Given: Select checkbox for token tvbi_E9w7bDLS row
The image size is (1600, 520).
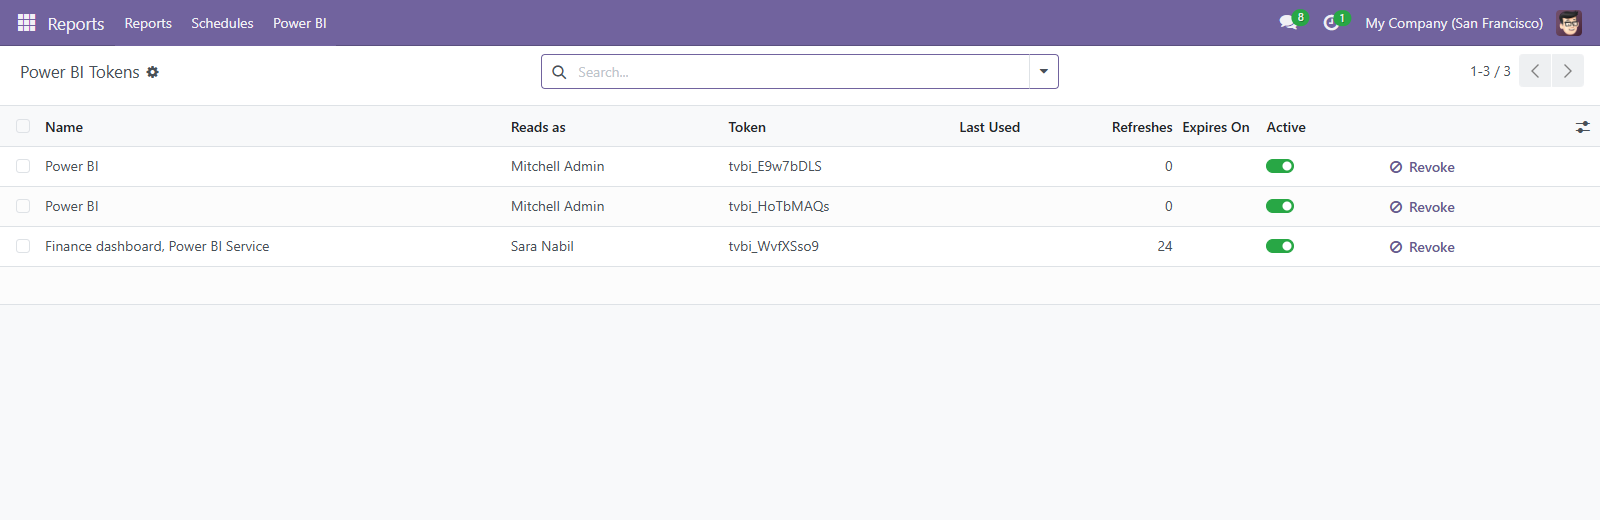Looking at the screenshot, I should pos(23,166).
